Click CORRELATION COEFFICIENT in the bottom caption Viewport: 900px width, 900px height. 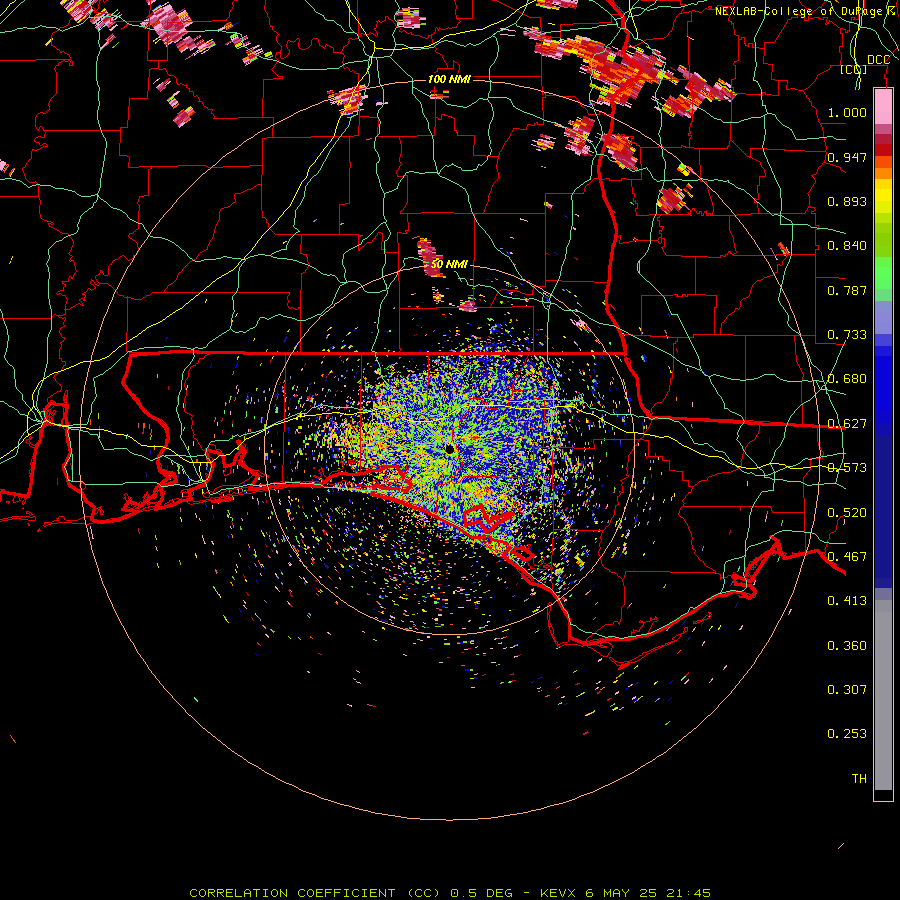(292, 893)
